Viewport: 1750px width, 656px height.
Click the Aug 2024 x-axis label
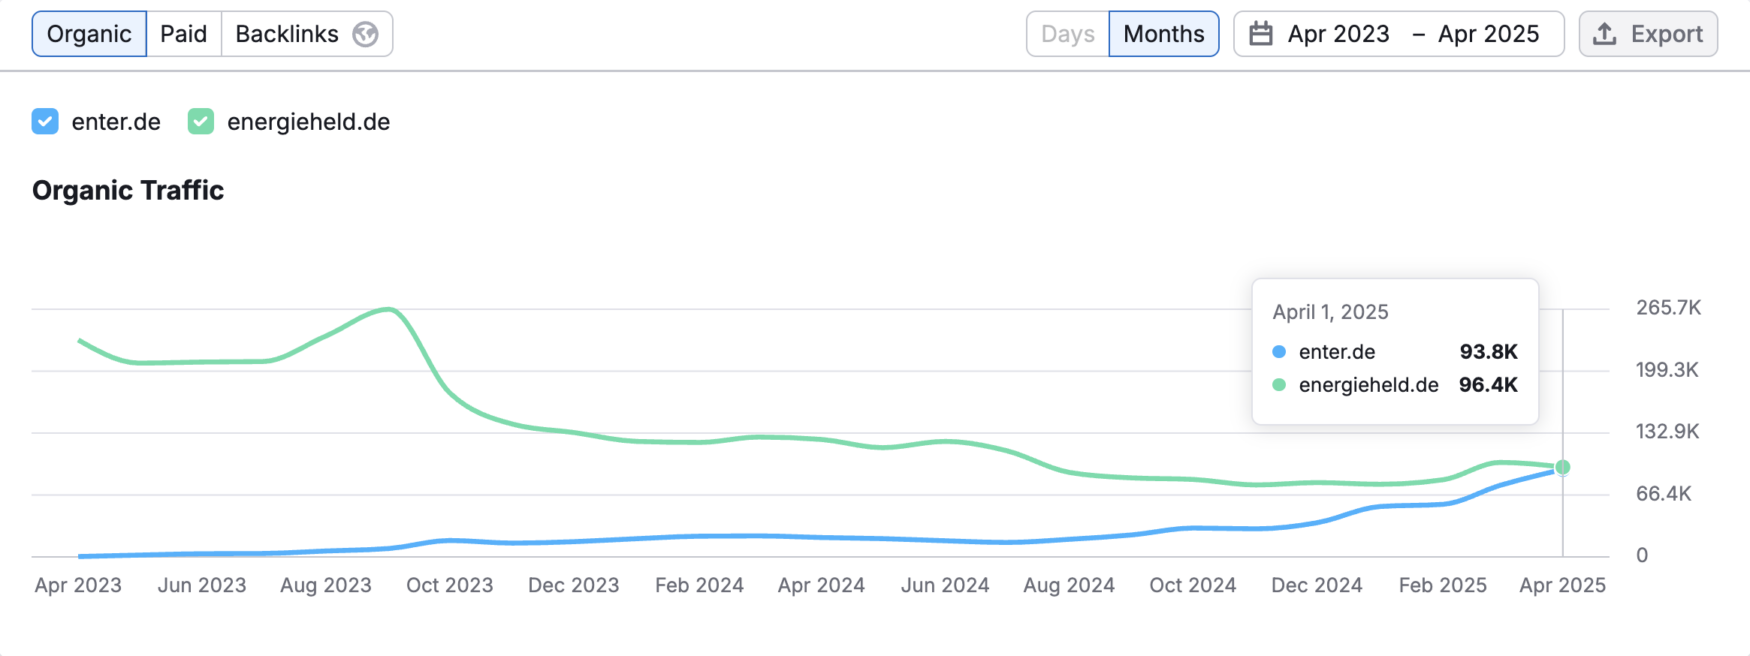[x=1068, y=585]
